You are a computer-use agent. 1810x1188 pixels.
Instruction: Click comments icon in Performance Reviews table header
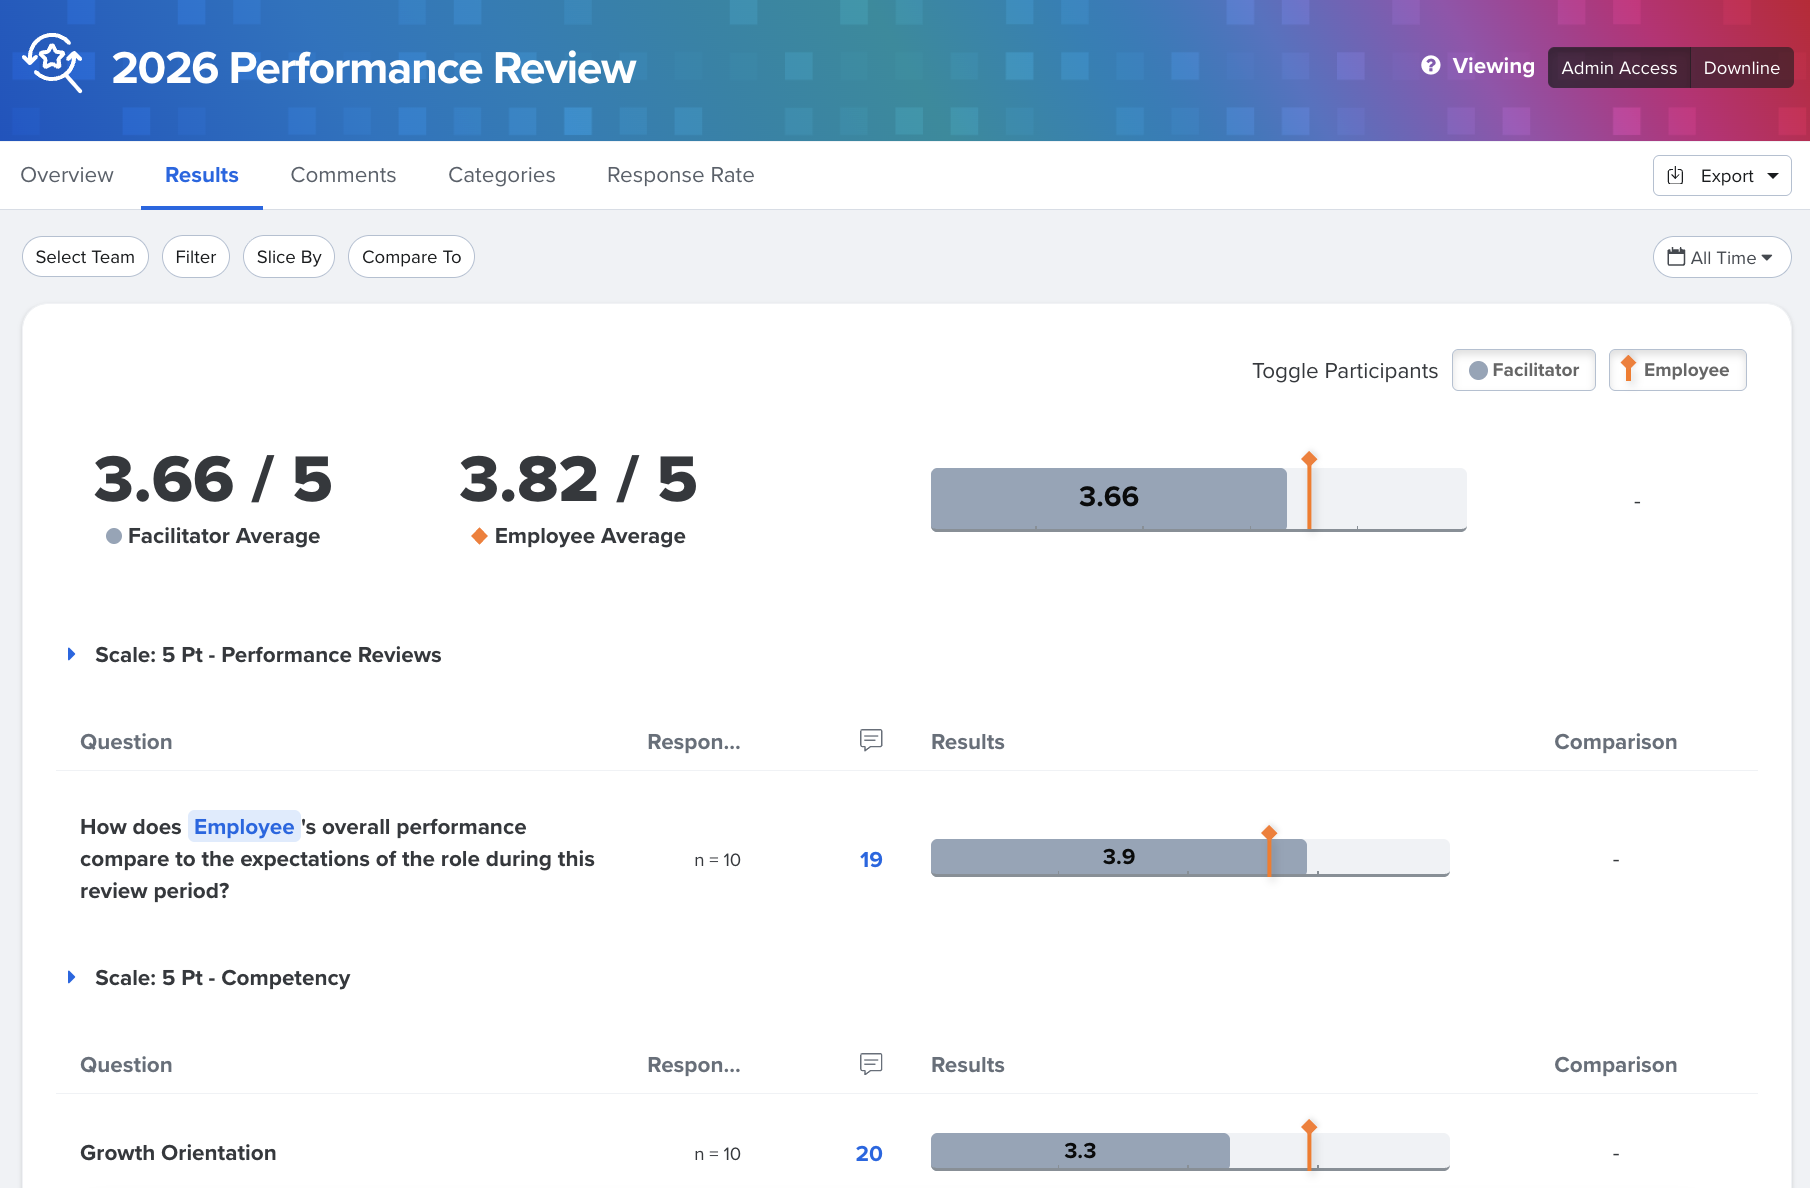coord(871,740)
